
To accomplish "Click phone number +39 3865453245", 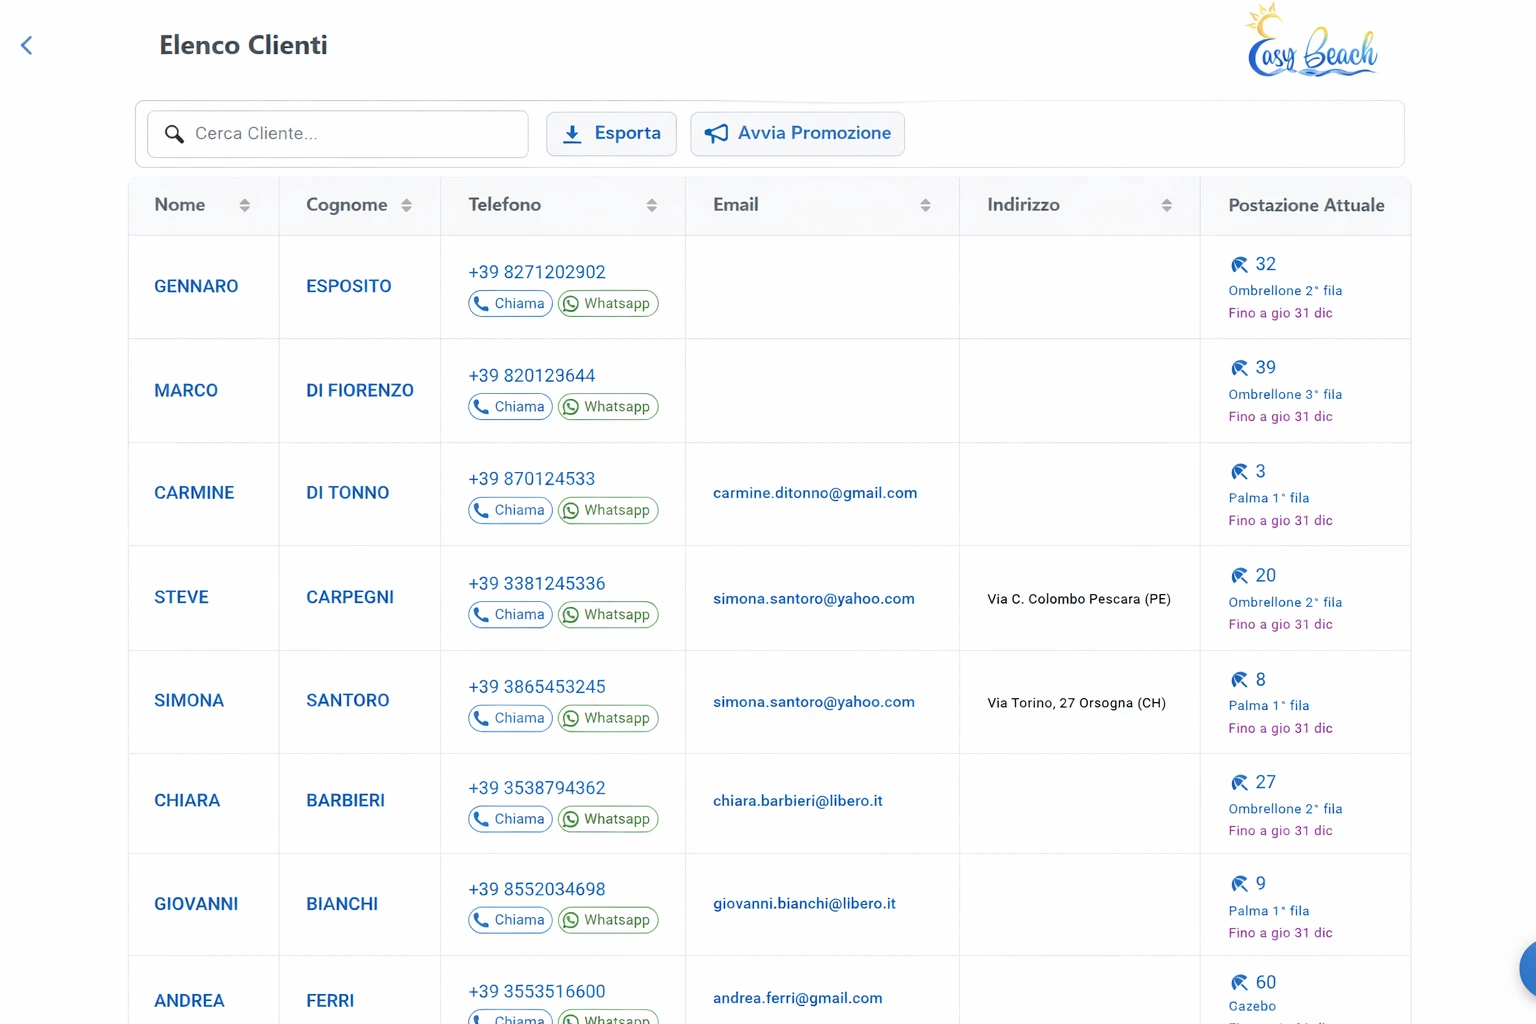I will pos(536,687).
